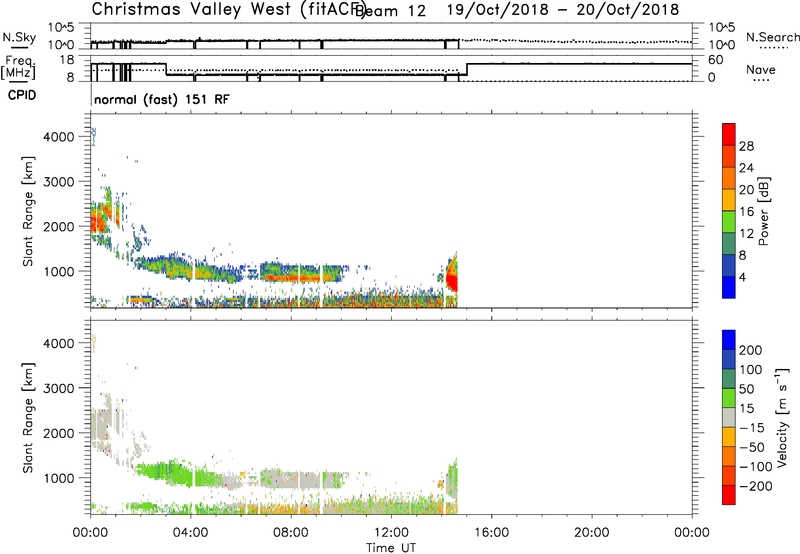Screen dimensions: 800x554
Task: Click the '200' value on Velocity colorbar
Action: (x=751, y=350)
